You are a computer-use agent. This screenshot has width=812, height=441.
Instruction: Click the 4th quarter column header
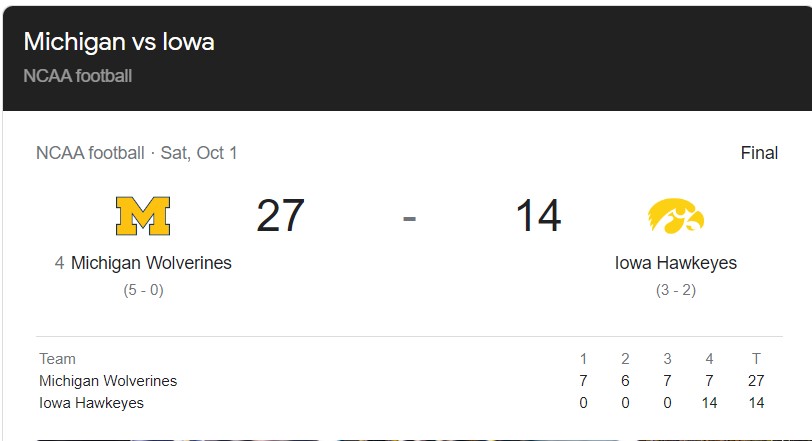(709, 359)
